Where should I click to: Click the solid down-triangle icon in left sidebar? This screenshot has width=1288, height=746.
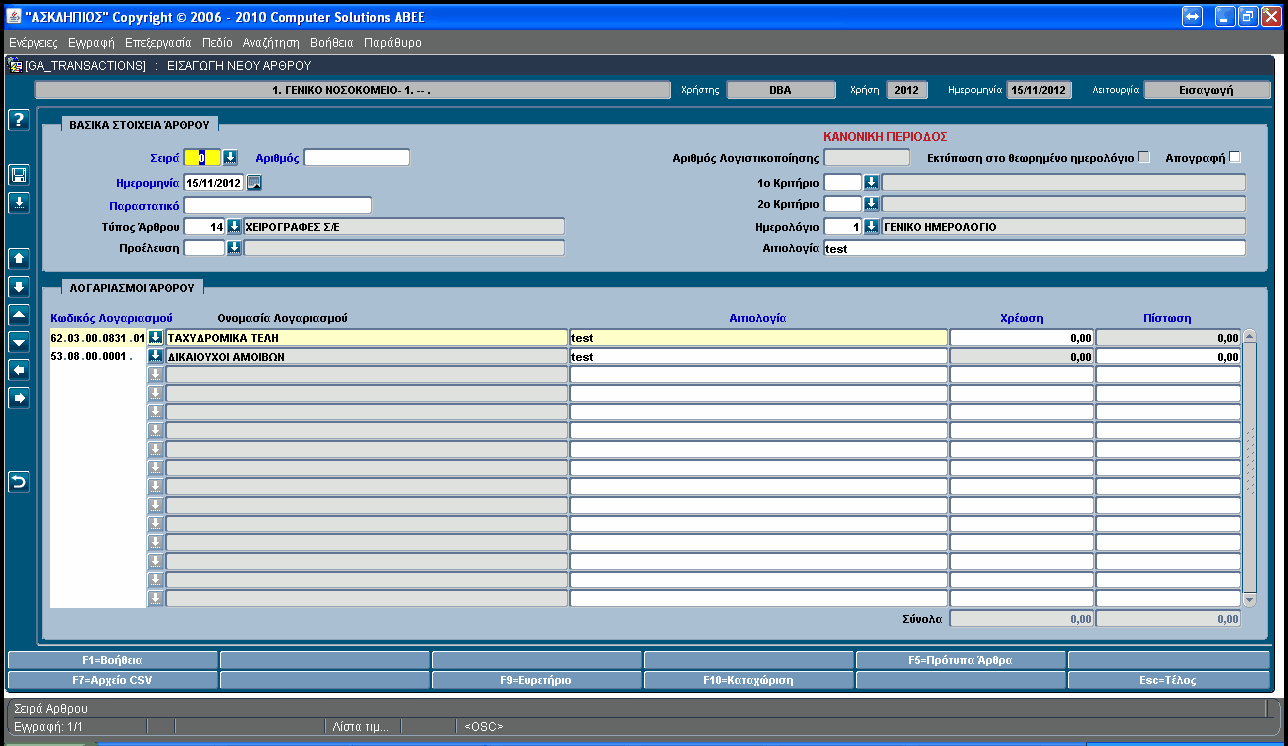[x=19, y=342]
